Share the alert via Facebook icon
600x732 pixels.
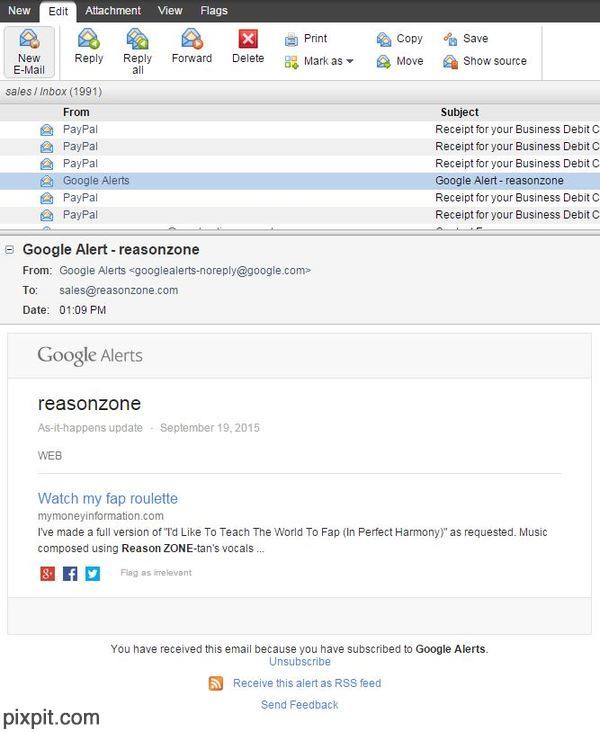coord(70,574)
